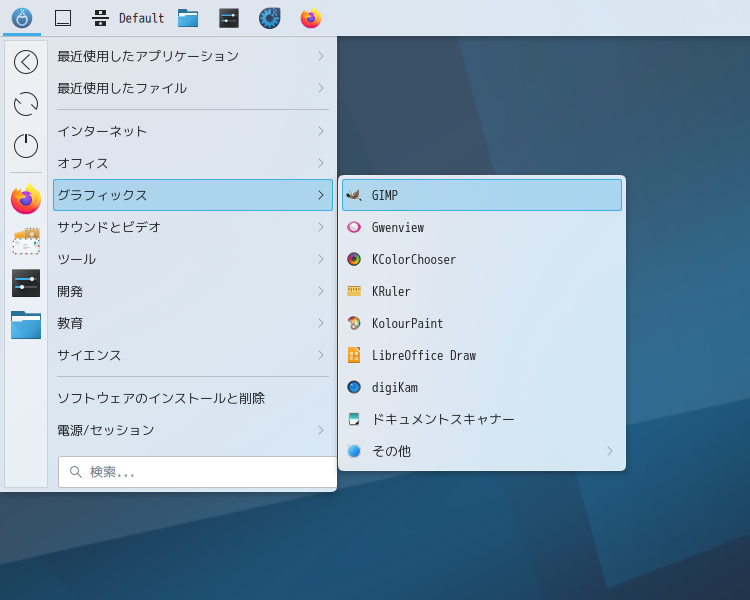Click the magnifier icon in search box
Viewport: 750px width, 600px height.
[x=76, y=472]
